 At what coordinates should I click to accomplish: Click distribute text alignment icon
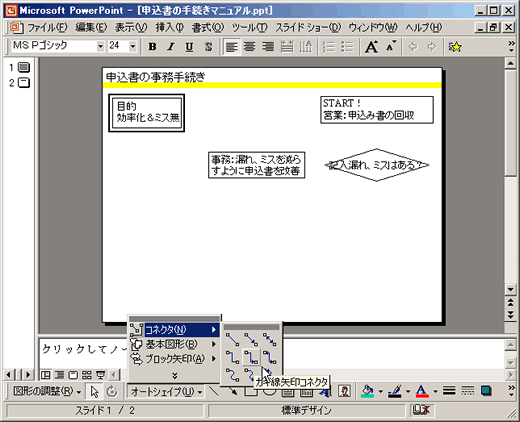[x=287, y=47]
